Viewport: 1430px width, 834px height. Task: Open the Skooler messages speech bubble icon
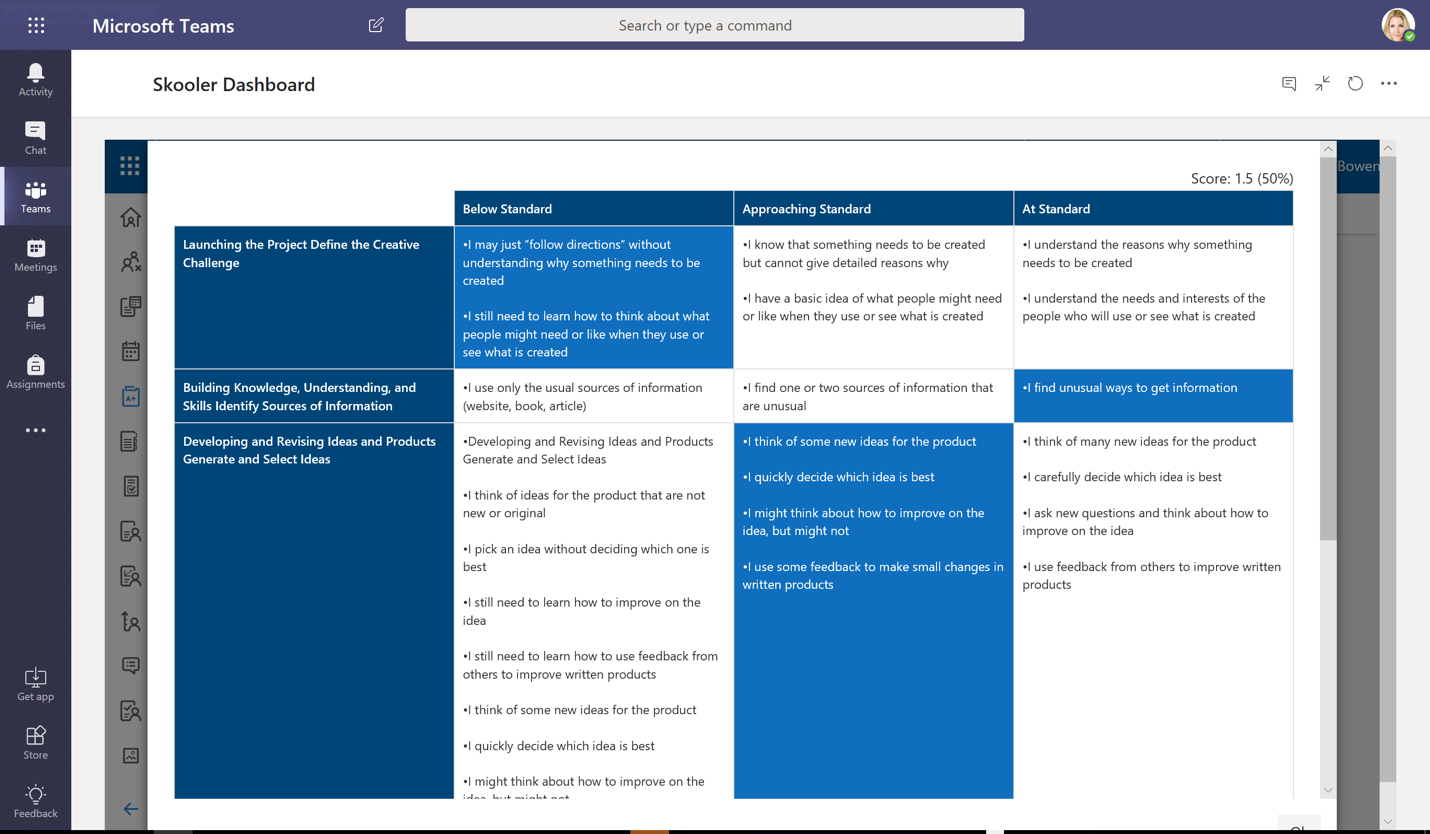(131, 666)
